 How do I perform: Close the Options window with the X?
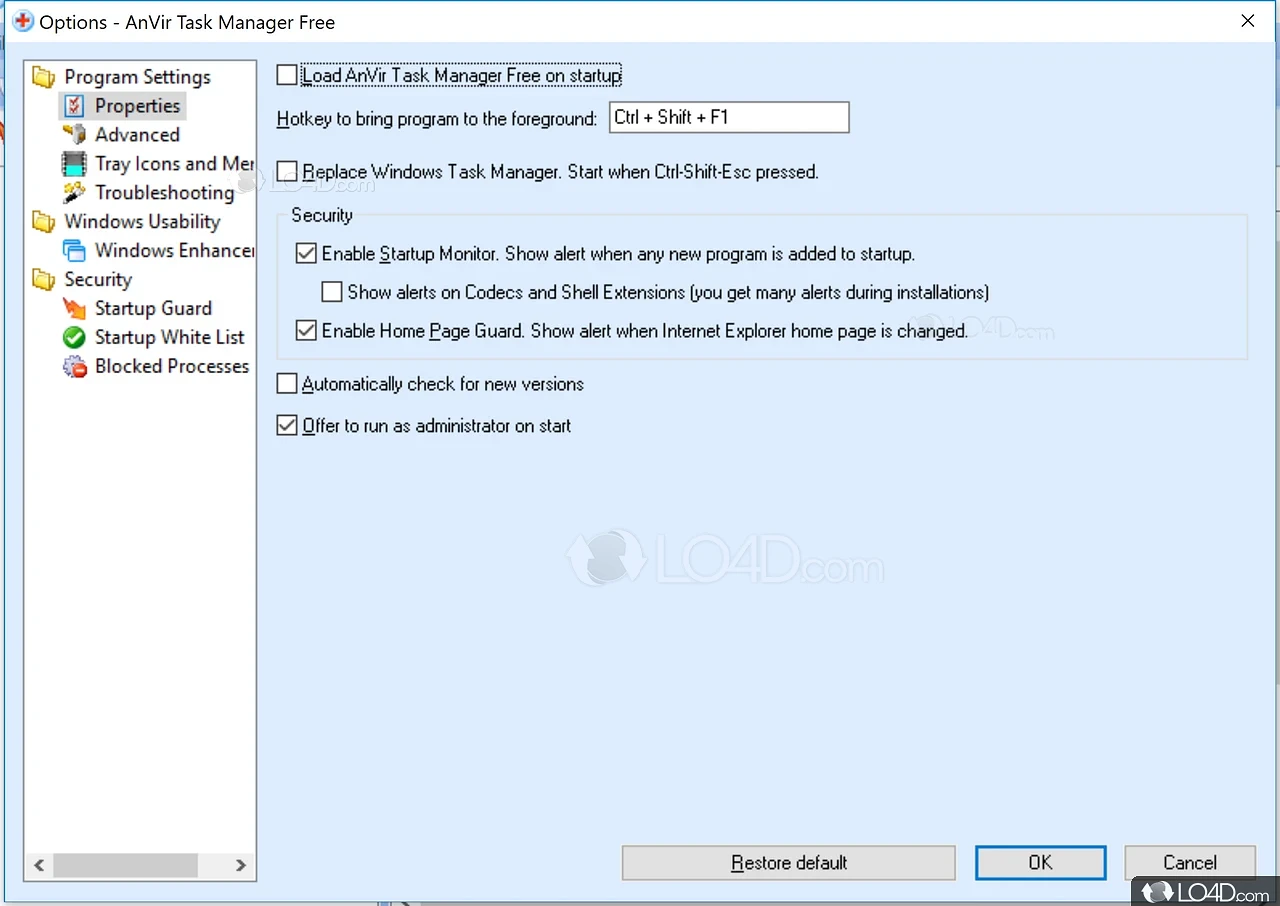(1247, 21)
